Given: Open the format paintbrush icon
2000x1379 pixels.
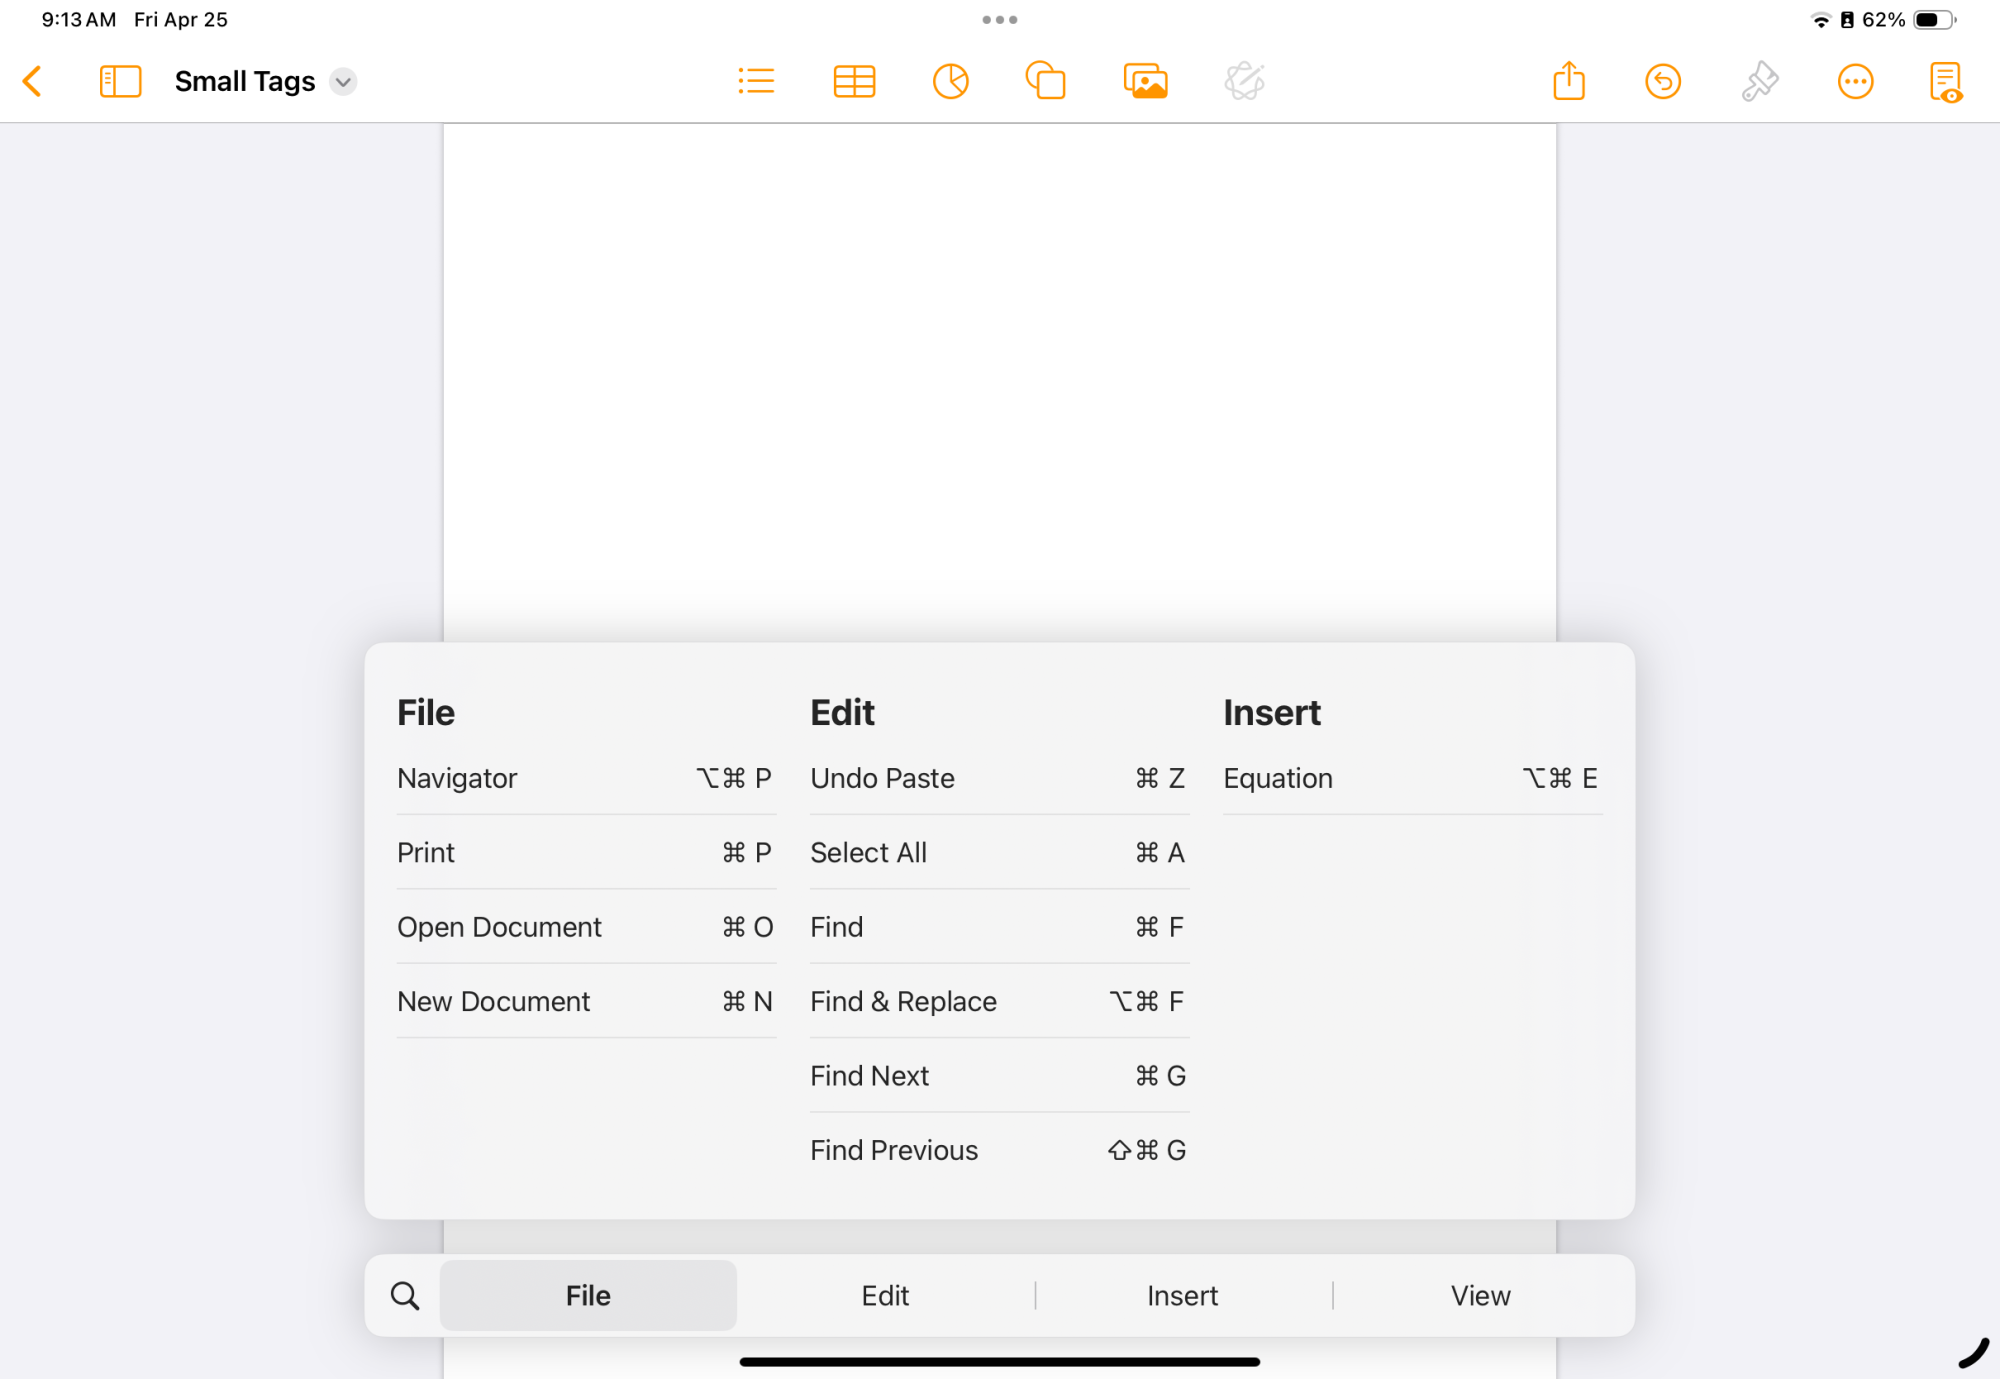Looking at the screenshot, I should tap(1759, 81).
